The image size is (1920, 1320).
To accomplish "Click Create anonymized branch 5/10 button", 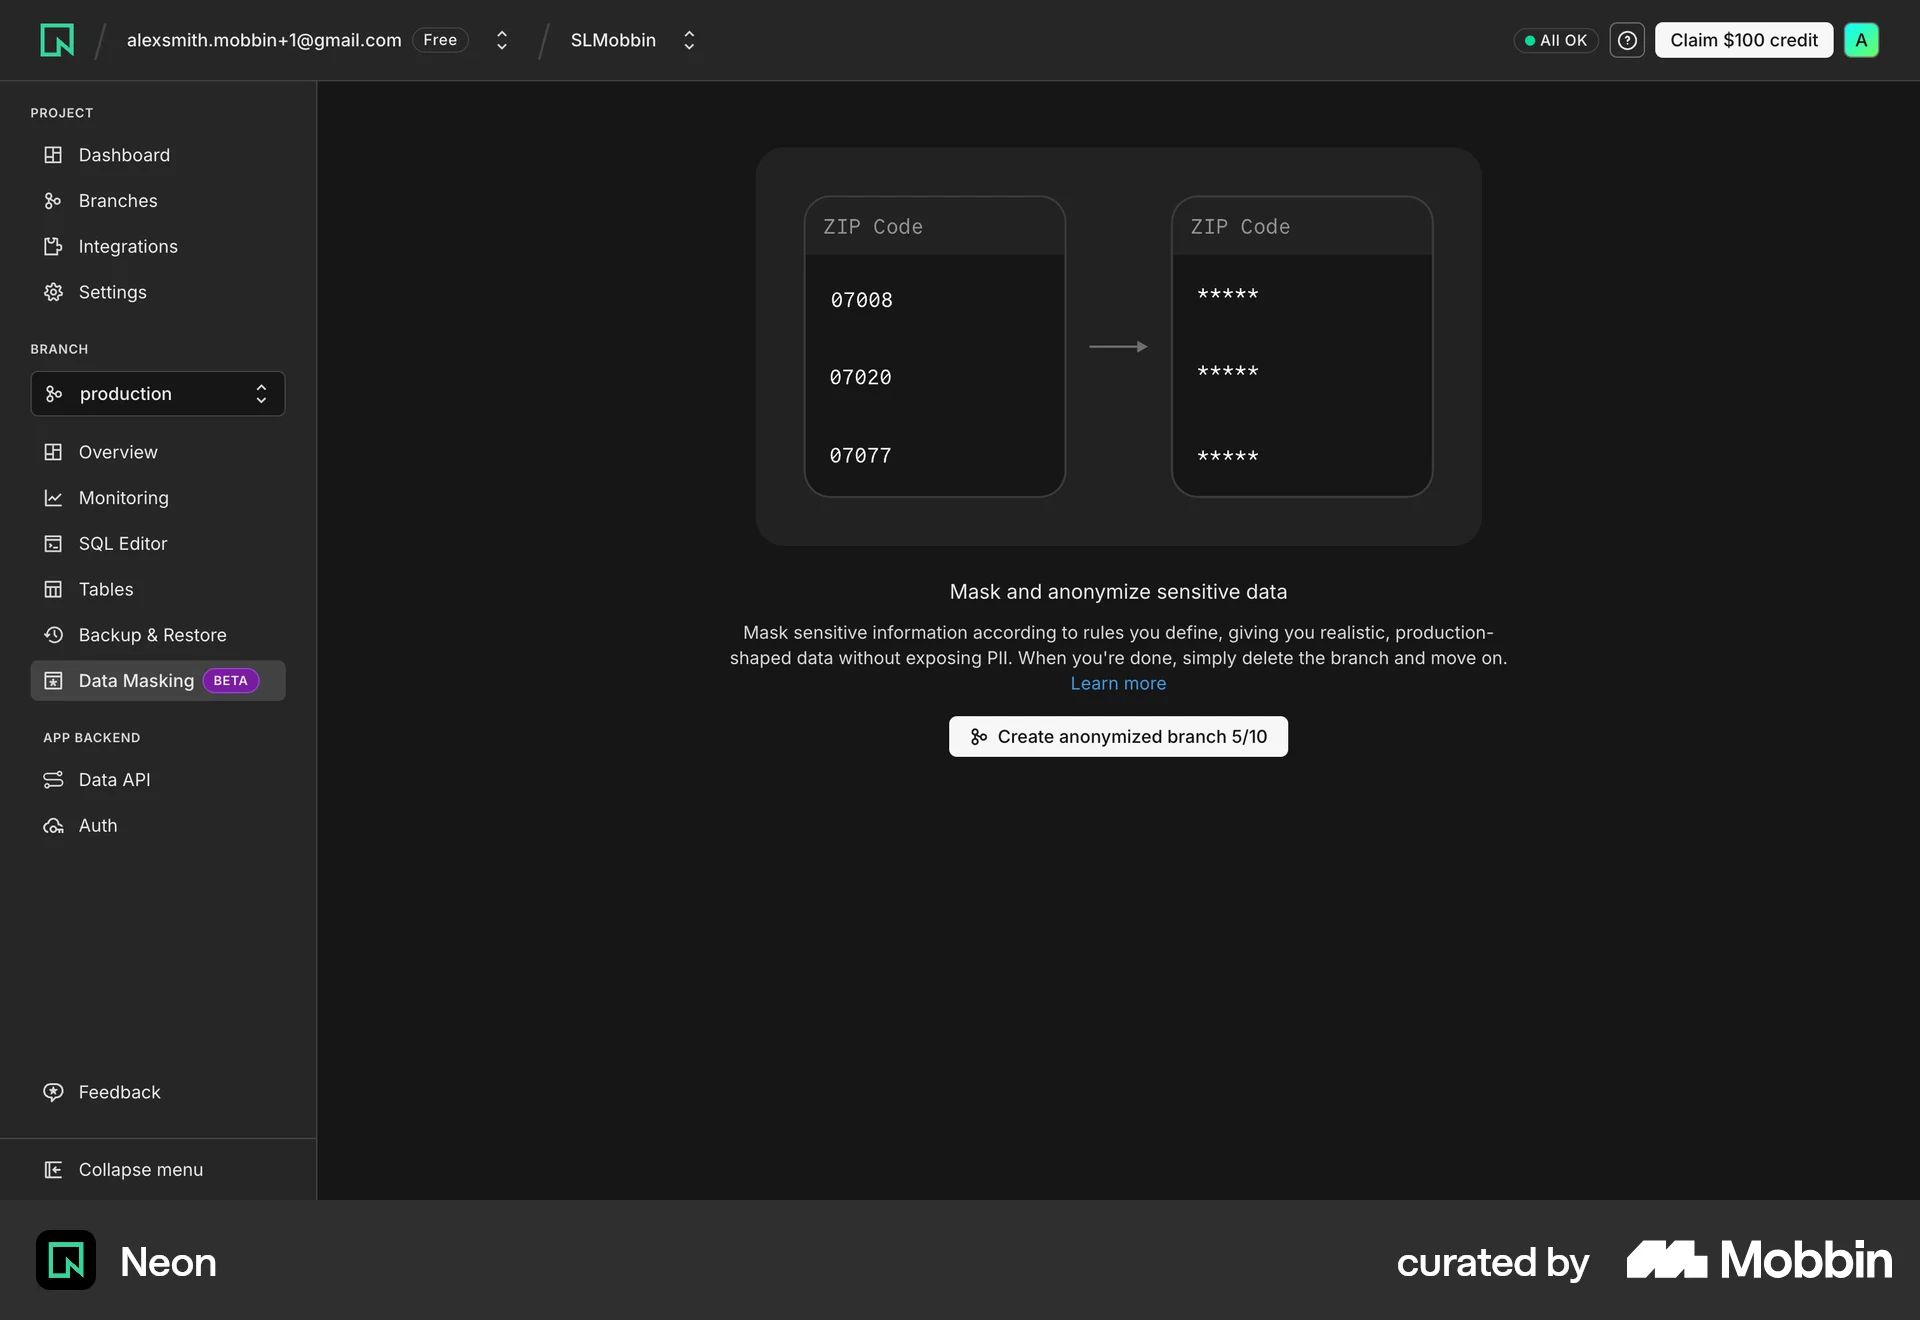I will point(1118,737).
